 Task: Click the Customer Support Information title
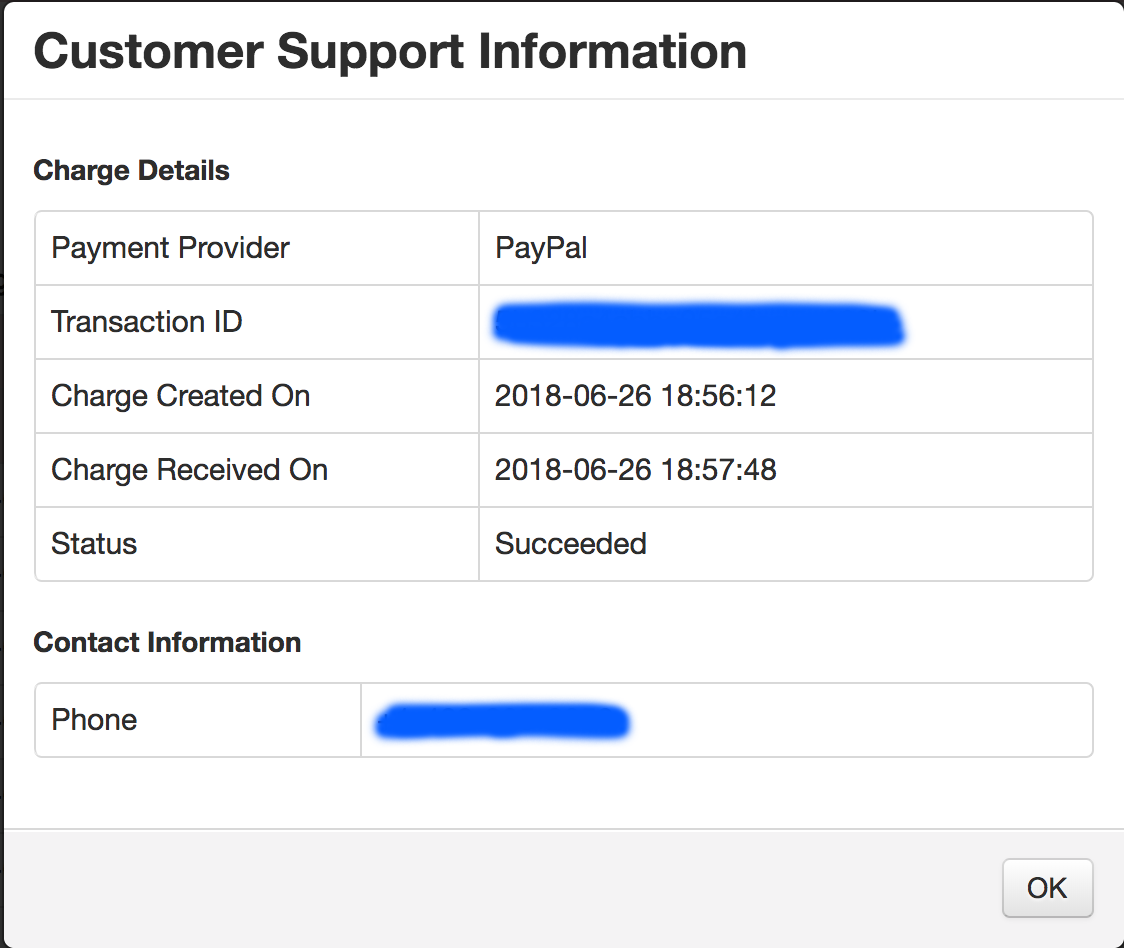tap(390, 51)
